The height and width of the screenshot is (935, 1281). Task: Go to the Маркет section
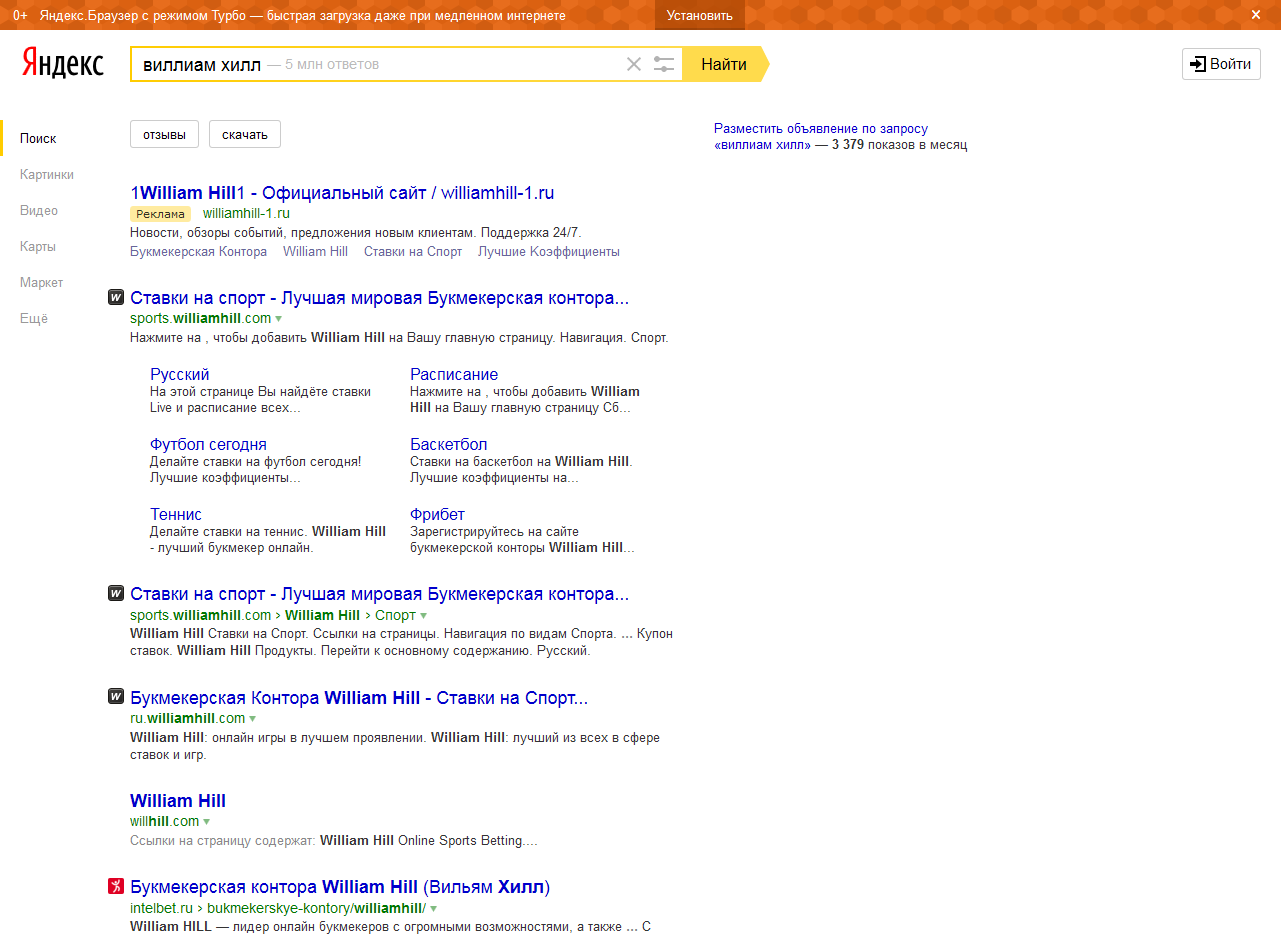point(41,282)
